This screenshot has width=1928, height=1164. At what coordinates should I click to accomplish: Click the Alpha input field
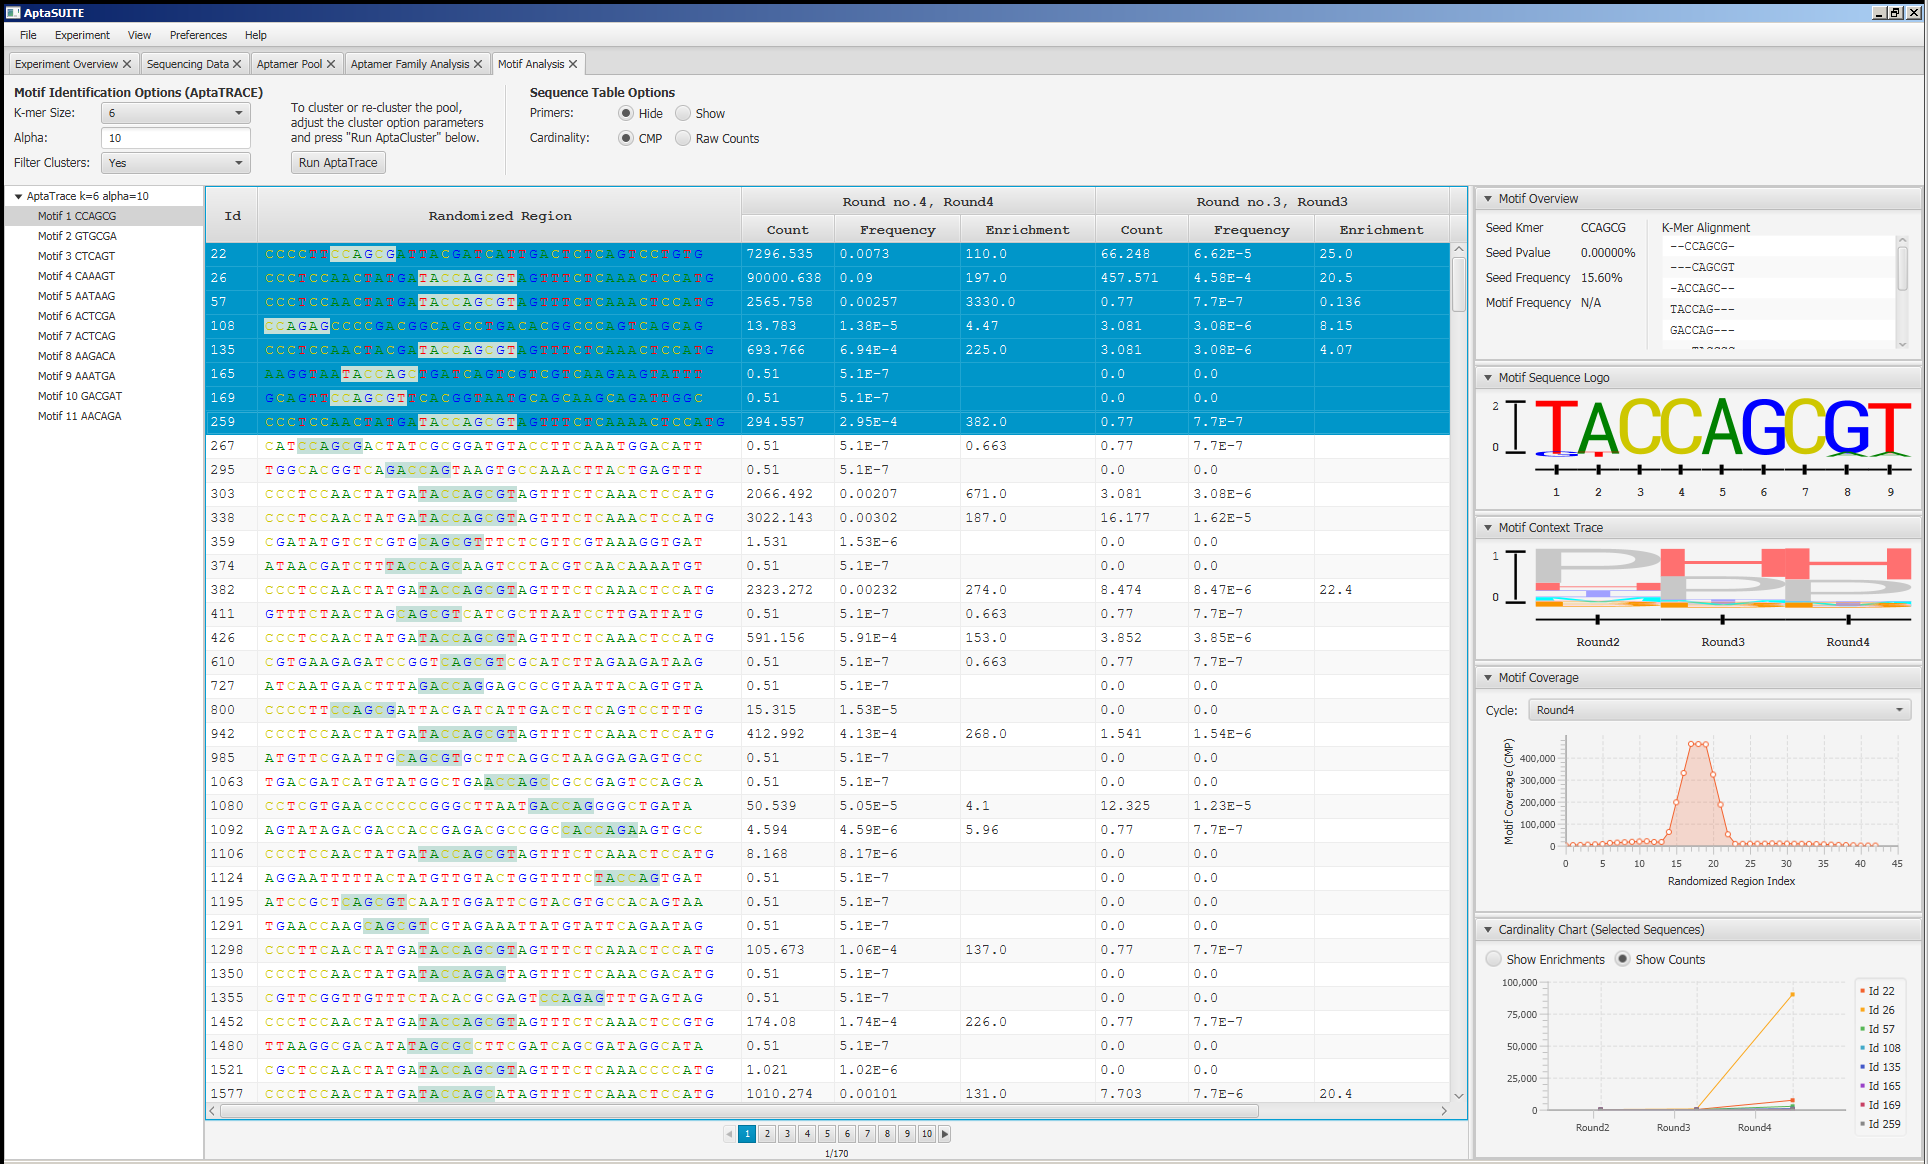click(176, 138)
